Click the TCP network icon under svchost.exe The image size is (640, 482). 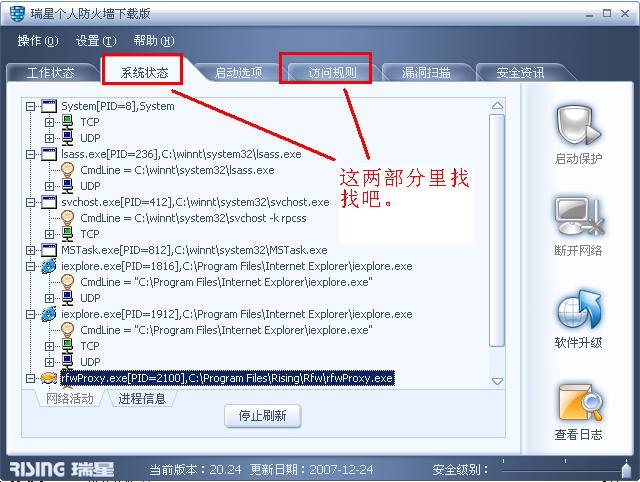click(67, 234)
